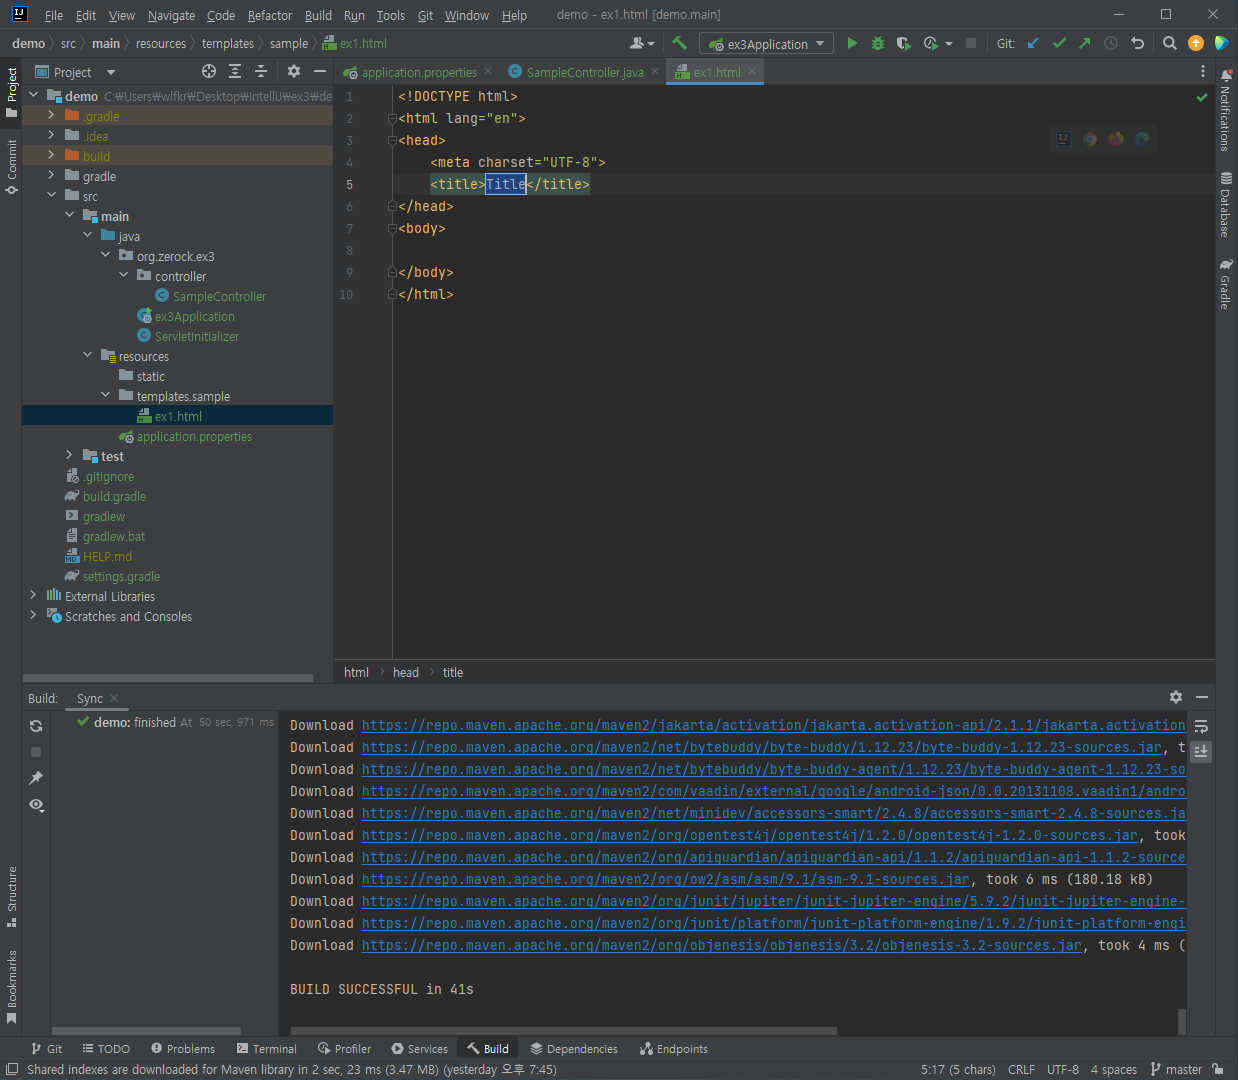Open the File menu
Viewport: 1238px width, 1080px height.
click(x=54, y=15)
